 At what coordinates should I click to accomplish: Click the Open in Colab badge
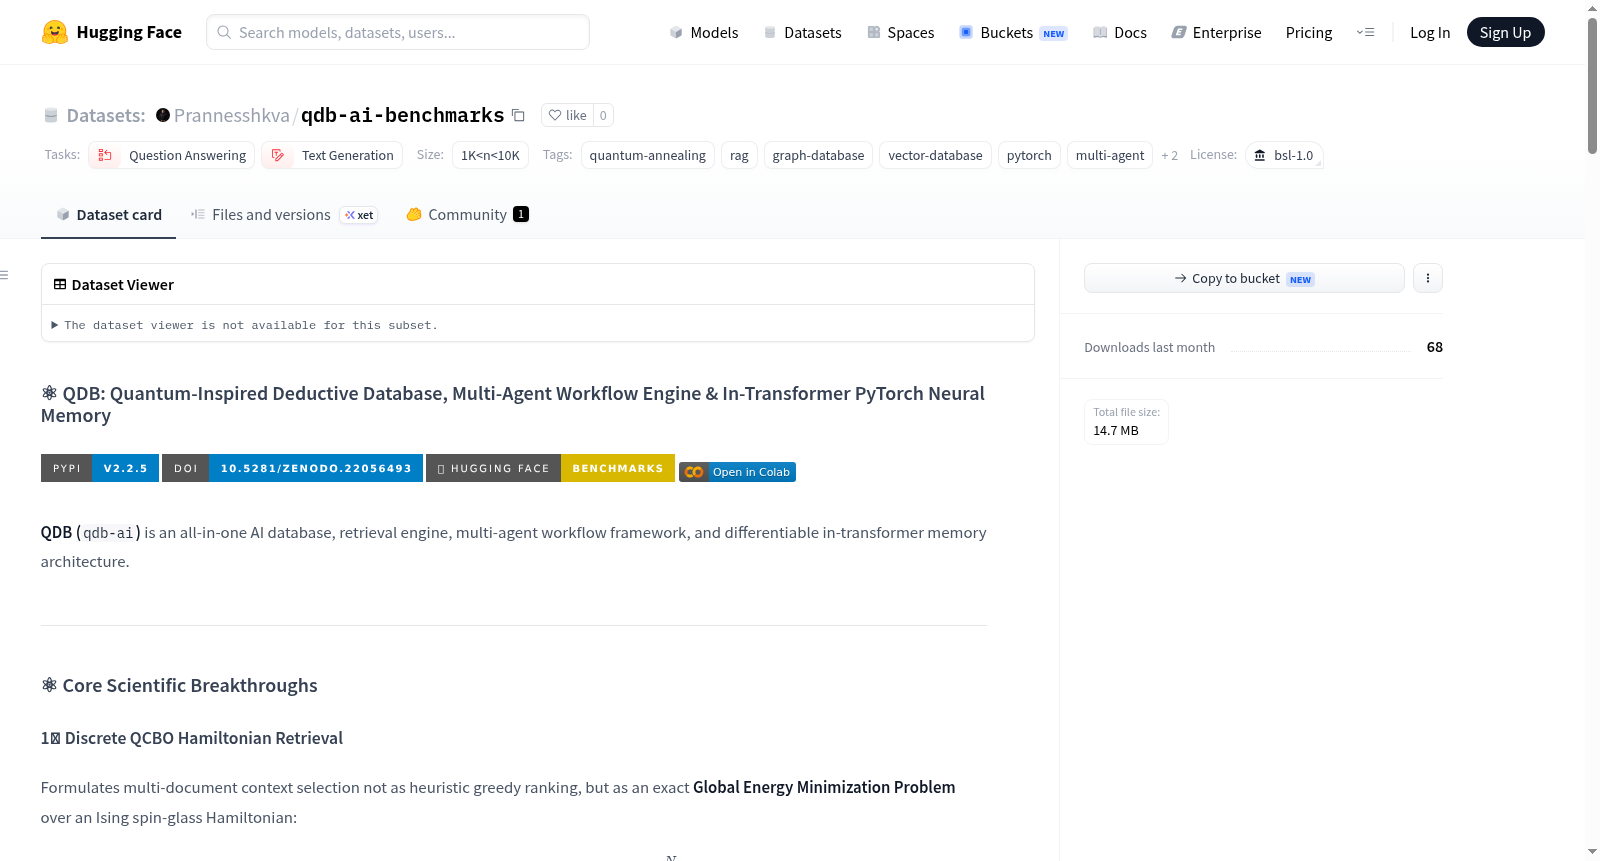[x=737, y=472]
